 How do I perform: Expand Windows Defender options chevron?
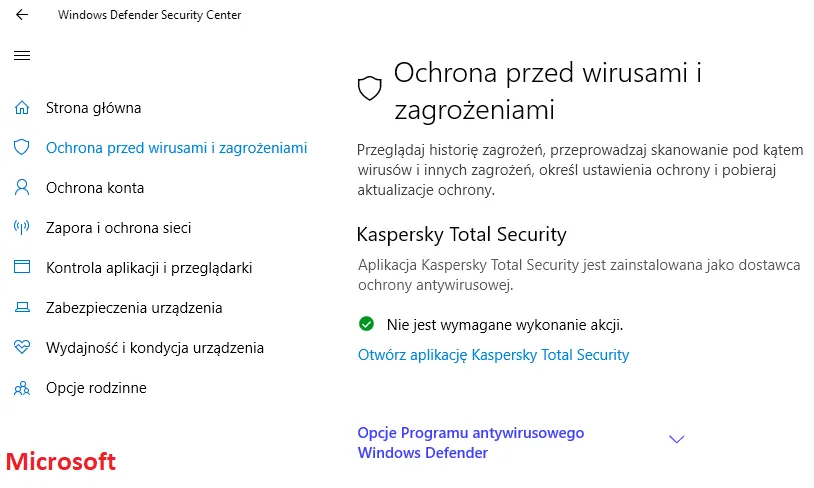tap(677, 439)
